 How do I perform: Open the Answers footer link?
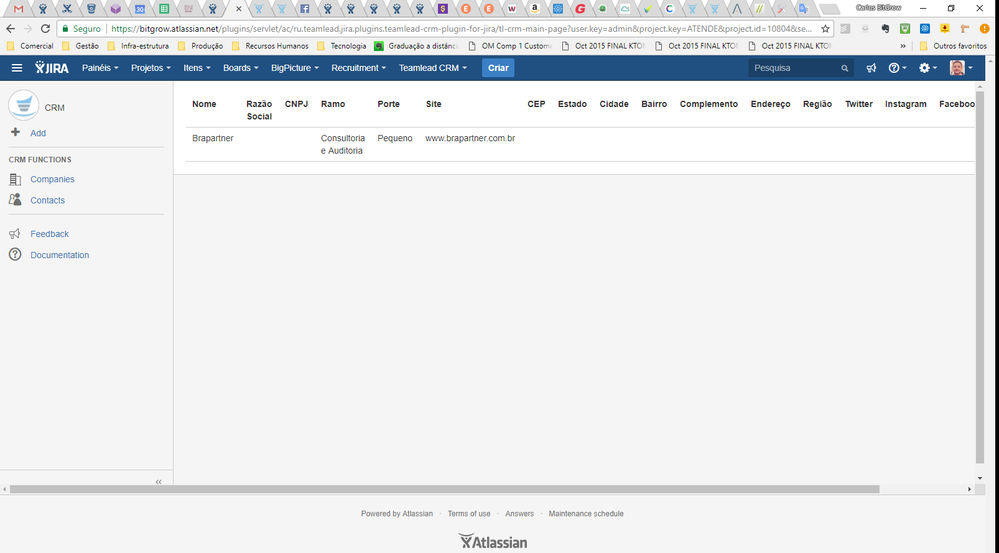click(519, 514)
